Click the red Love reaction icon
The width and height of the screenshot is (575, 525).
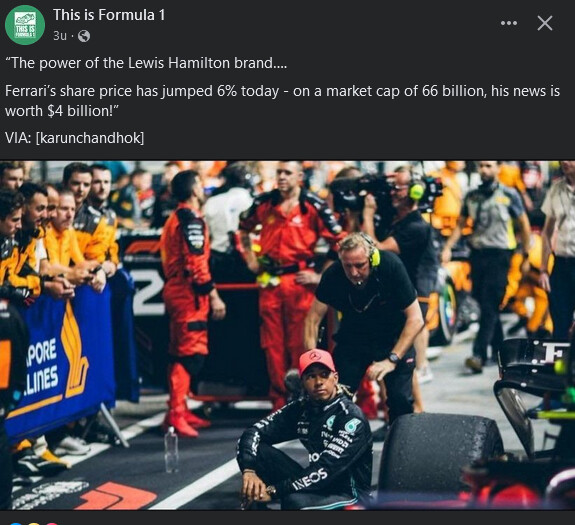pos(52,524)
